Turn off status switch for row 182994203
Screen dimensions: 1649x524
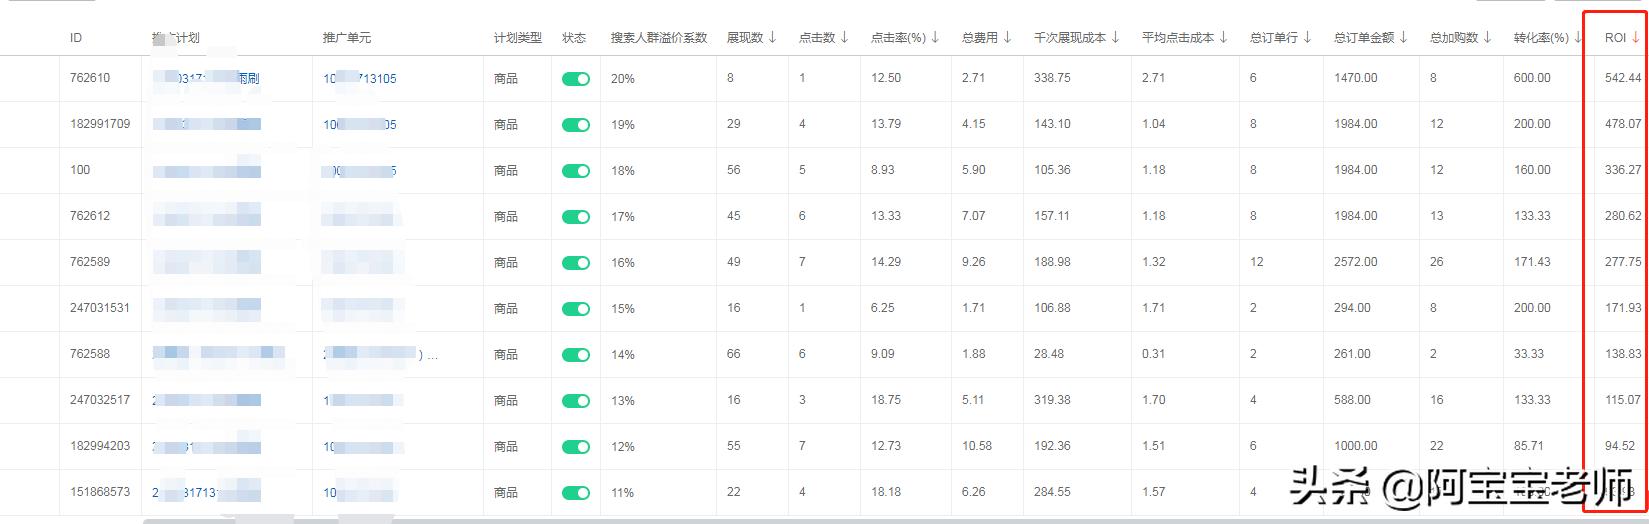click(576, 447)
